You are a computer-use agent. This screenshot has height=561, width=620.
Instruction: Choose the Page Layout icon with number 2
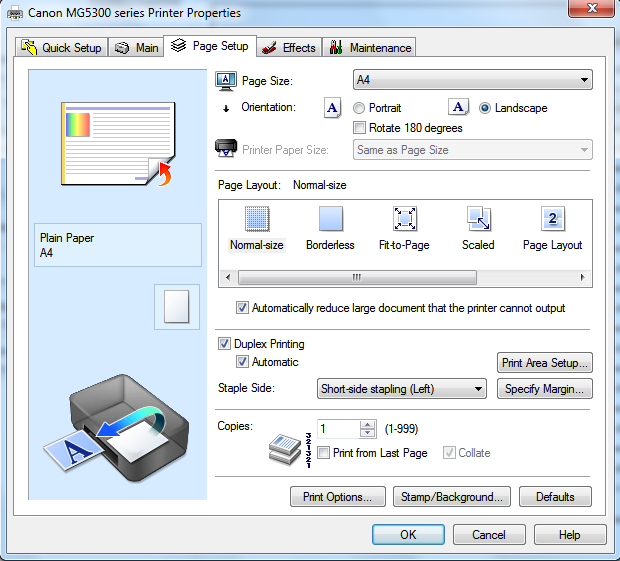[x=552, y=219]
